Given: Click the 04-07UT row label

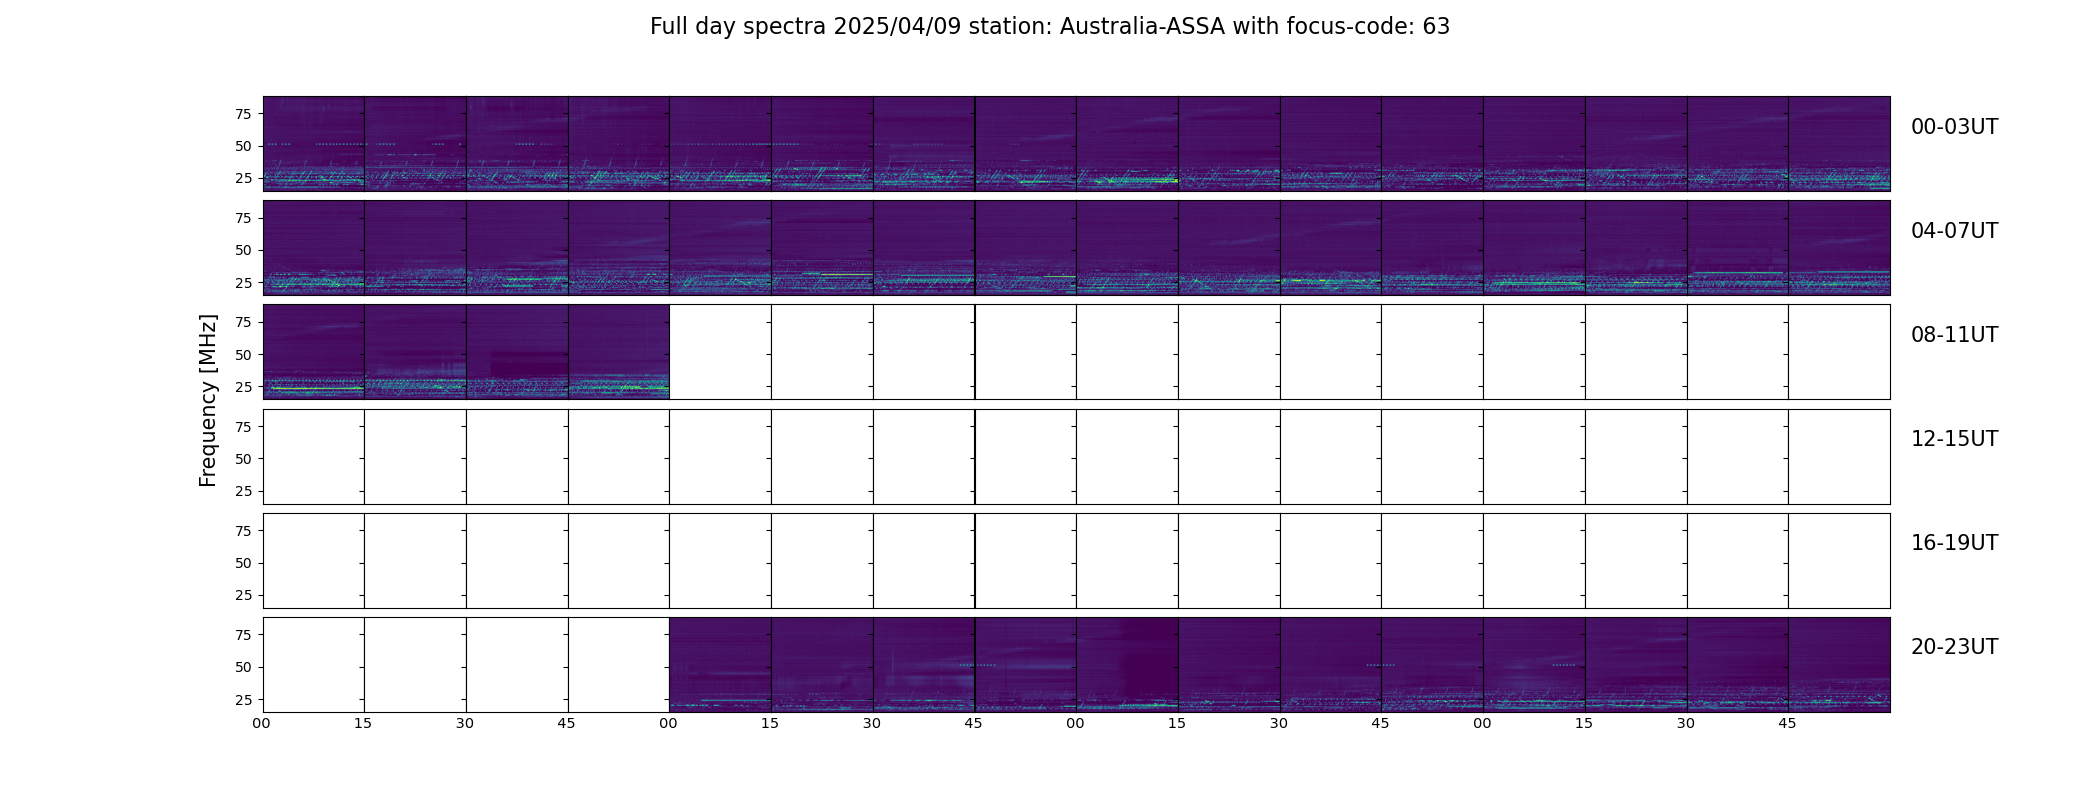Looking at the screenshot, I should 1954,231.
